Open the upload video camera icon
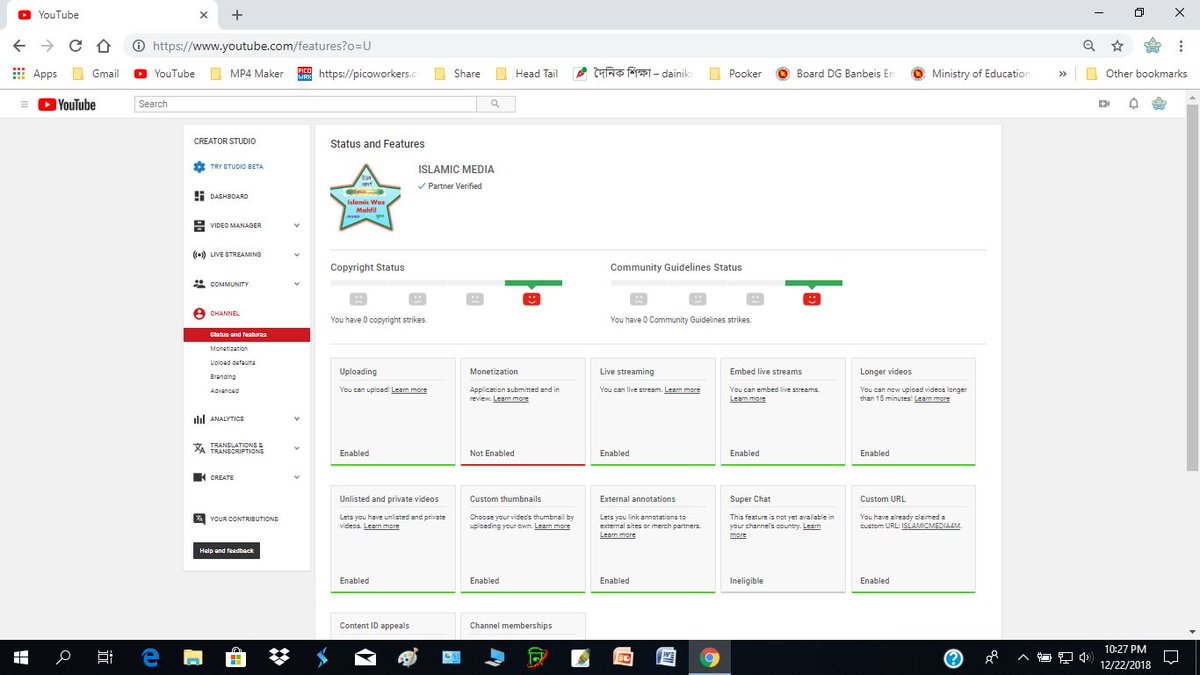 coord(1105,104)
